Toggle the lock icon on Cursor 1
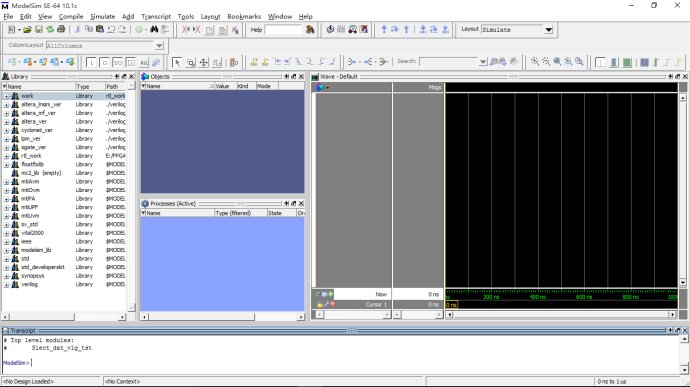The image size is (690, 387). click(x=320, y=304)
